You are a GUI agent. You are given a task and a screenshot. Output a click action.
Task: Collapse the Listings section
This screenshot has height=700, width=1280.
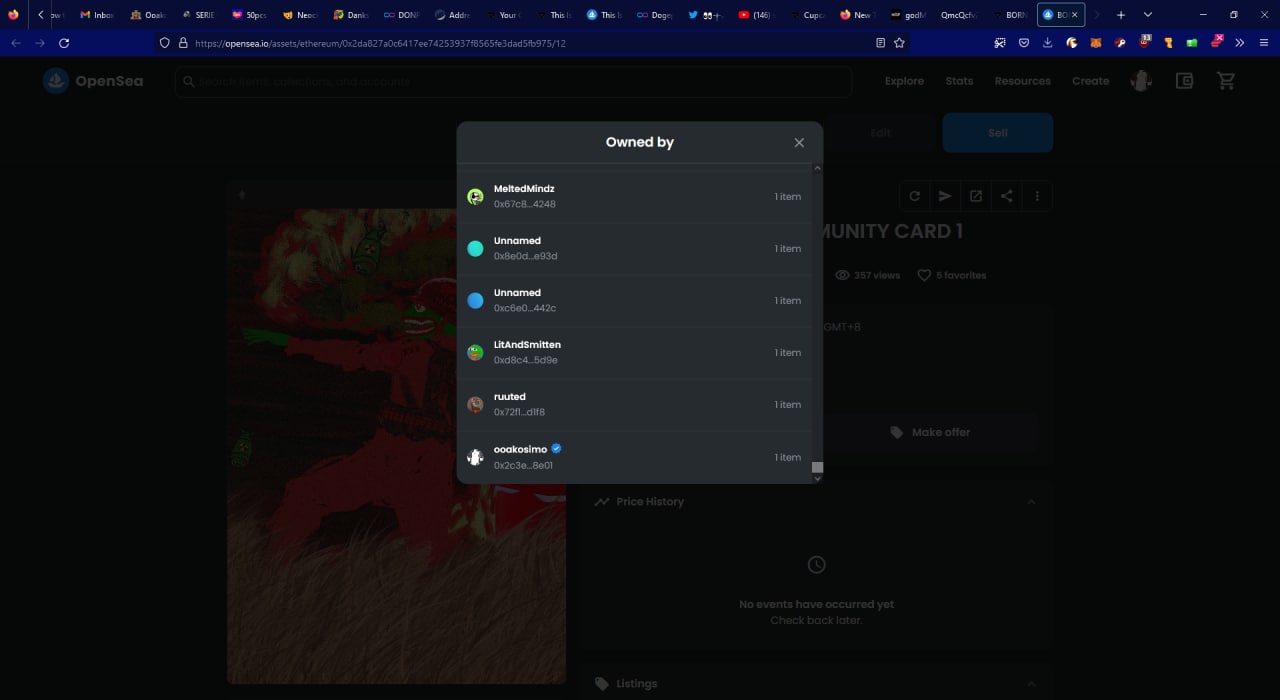coord(1031,684)
